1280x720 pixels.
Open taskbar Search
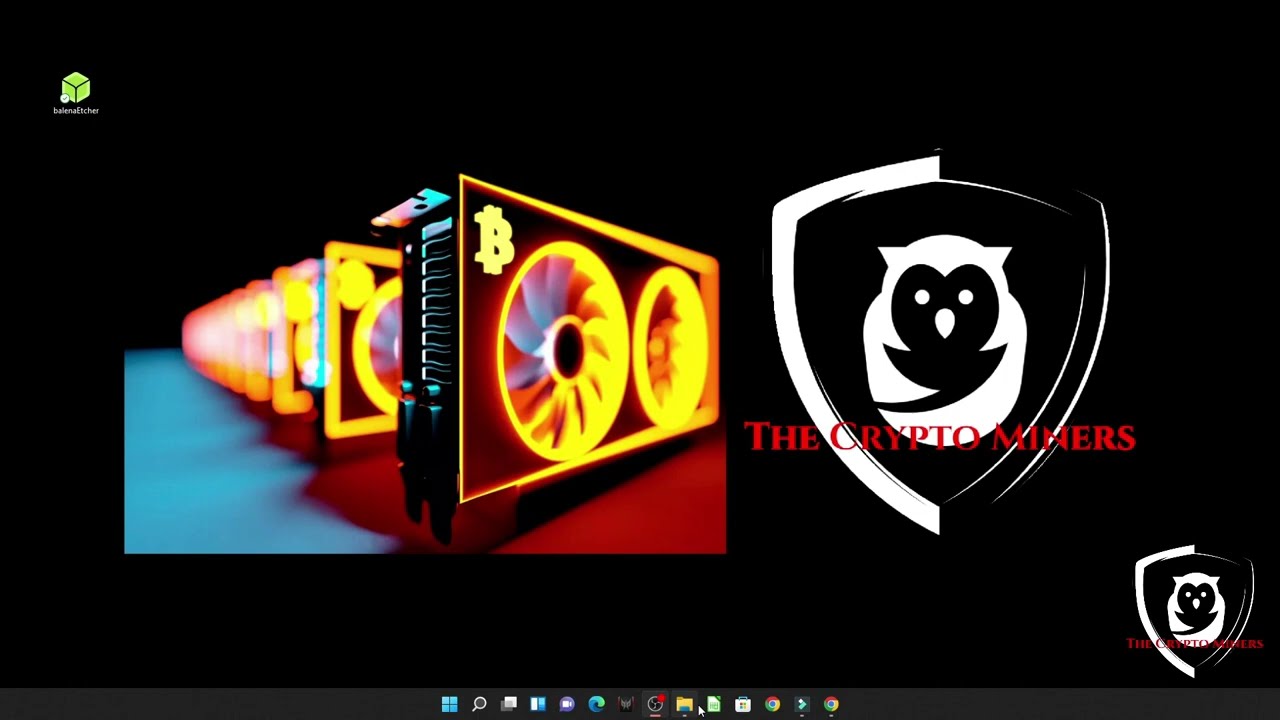click(479, 704)
